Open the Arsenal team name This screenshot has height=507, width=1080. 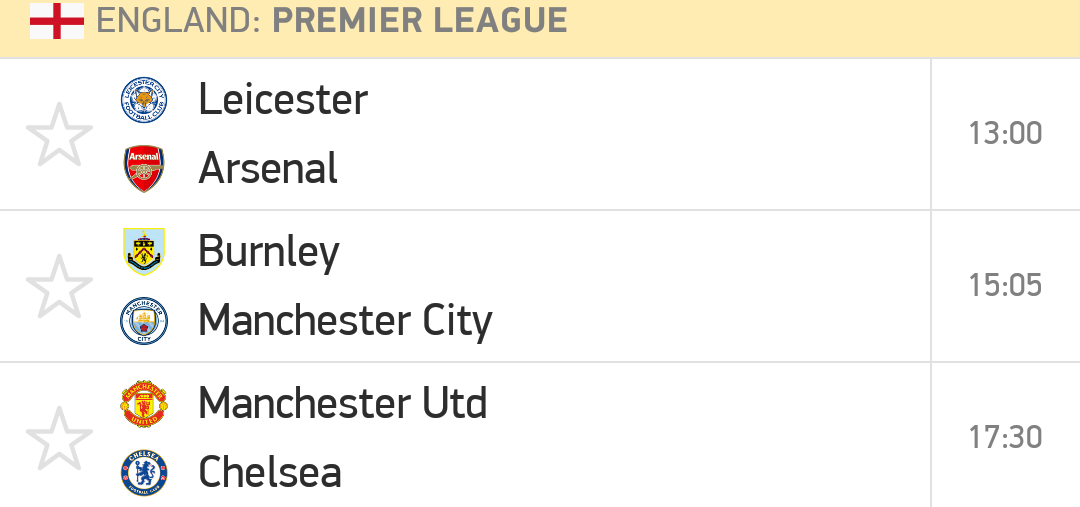268,169
